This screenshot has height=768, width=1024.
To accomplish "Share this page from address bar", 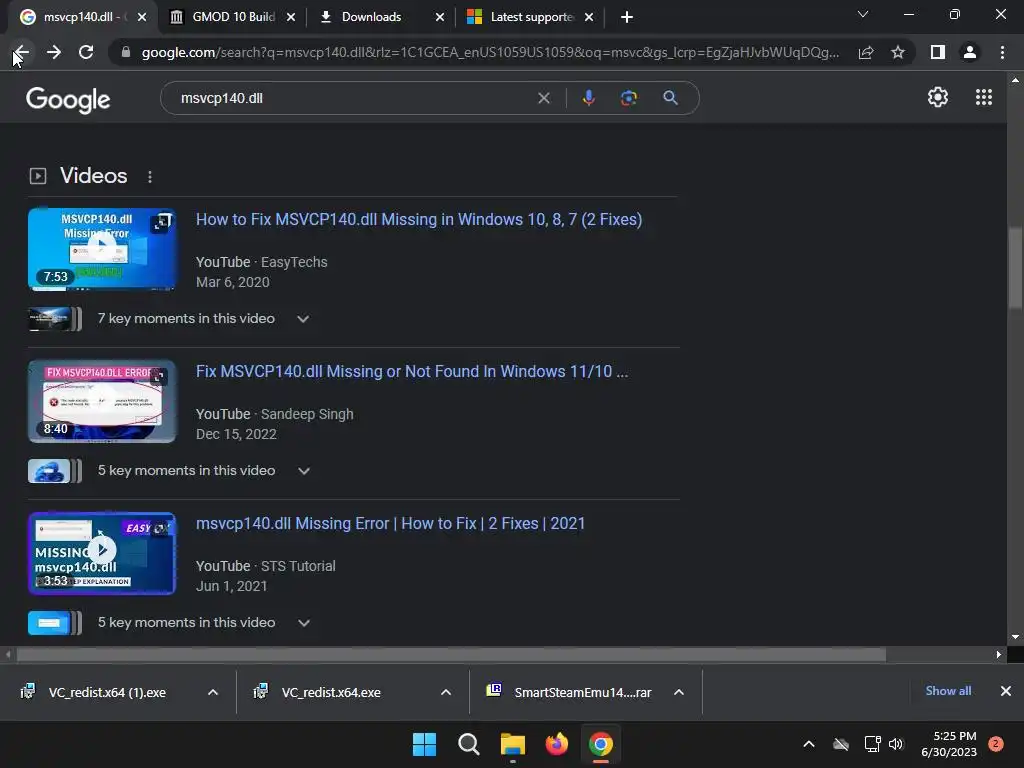I will (866, 52).
